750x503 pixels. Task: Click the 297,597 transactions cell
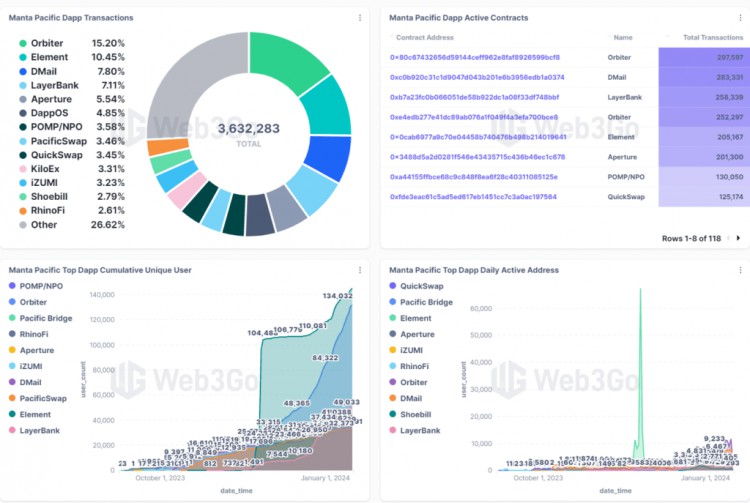pyautogui.click(x=704, y=57)
